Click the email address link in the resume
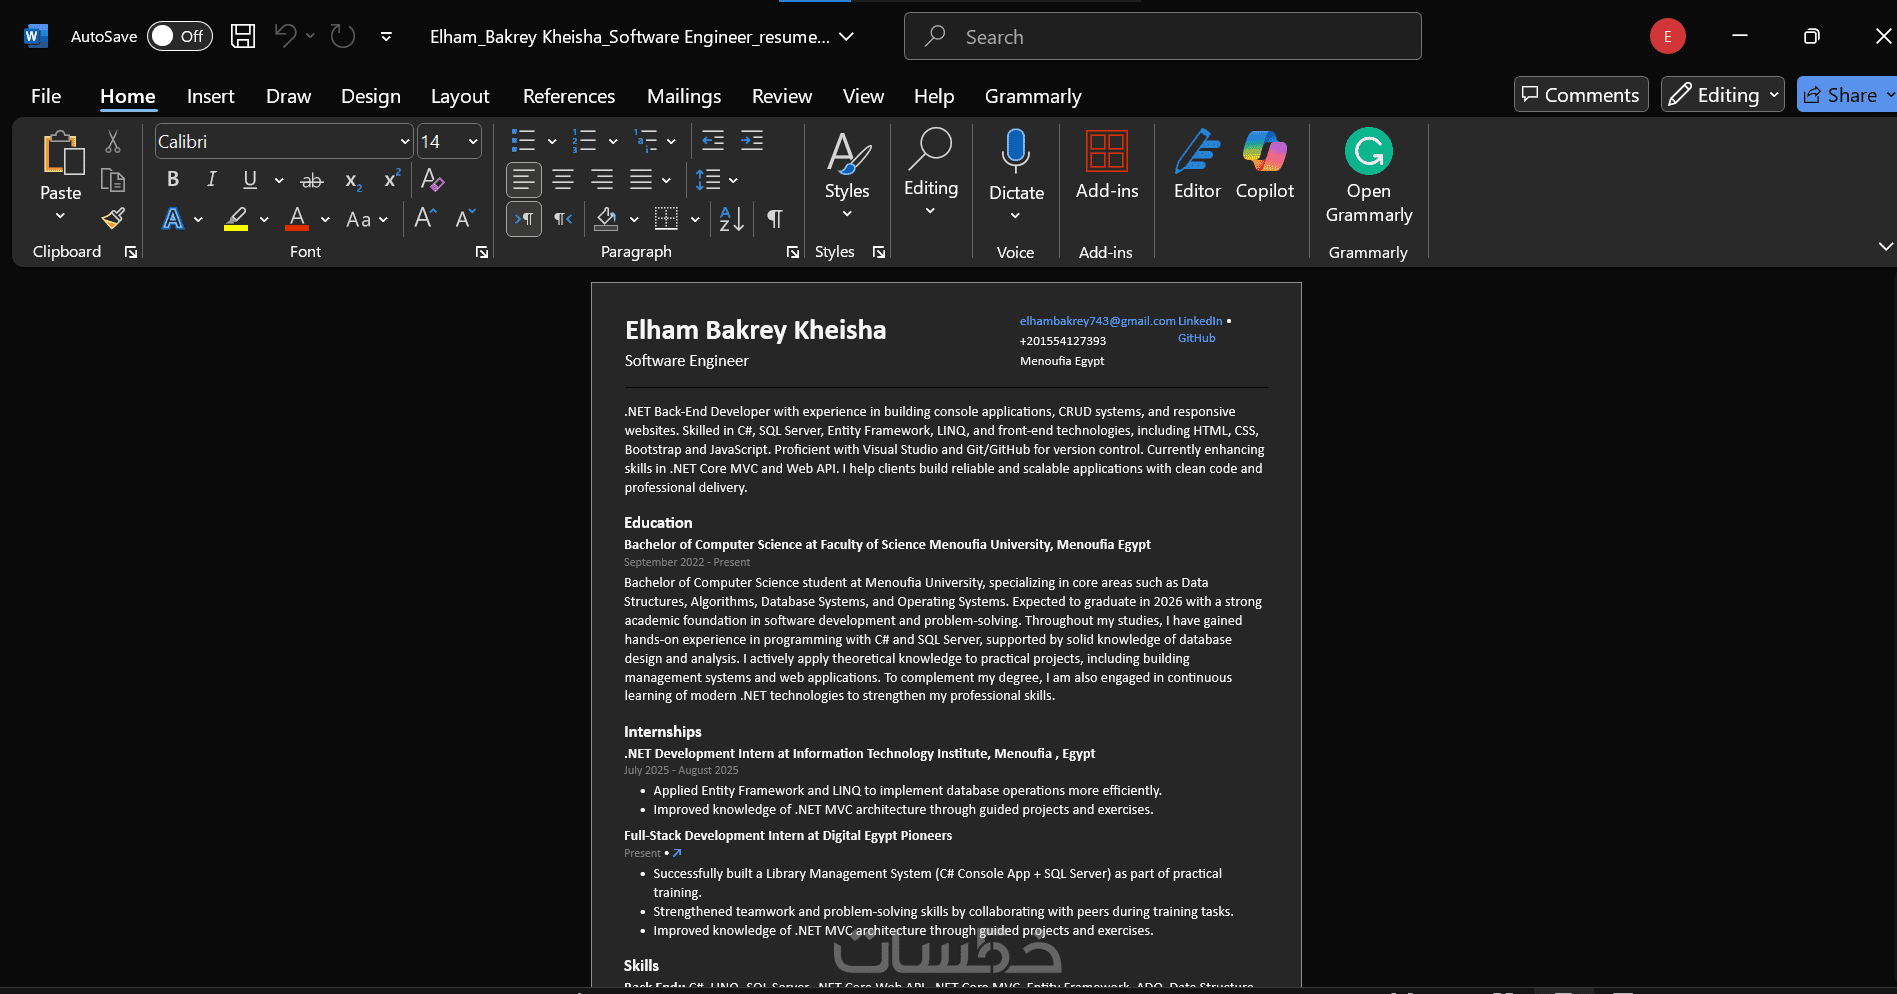Image resolution: width=1897 pixels, height=994 pixels. [x=1098, y=321]
